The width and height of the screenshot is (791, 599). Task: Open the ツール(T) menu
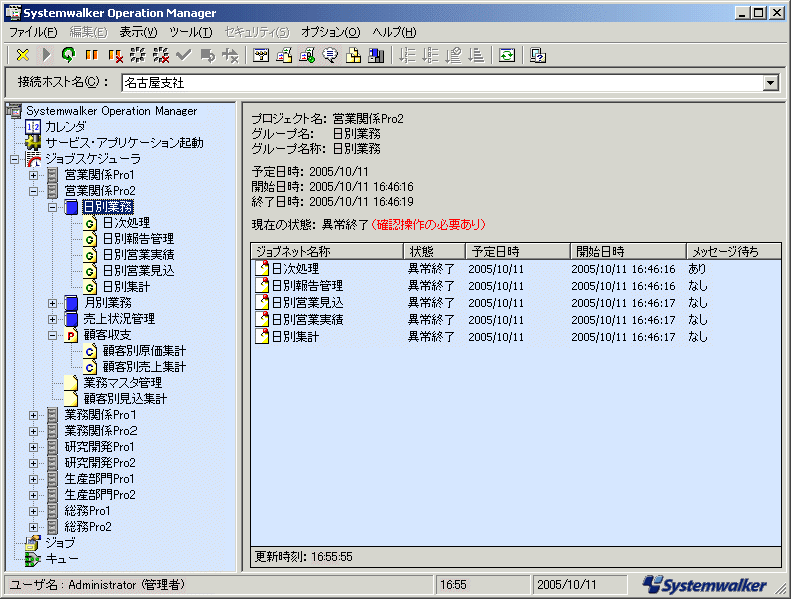click(x=191, y=32)
